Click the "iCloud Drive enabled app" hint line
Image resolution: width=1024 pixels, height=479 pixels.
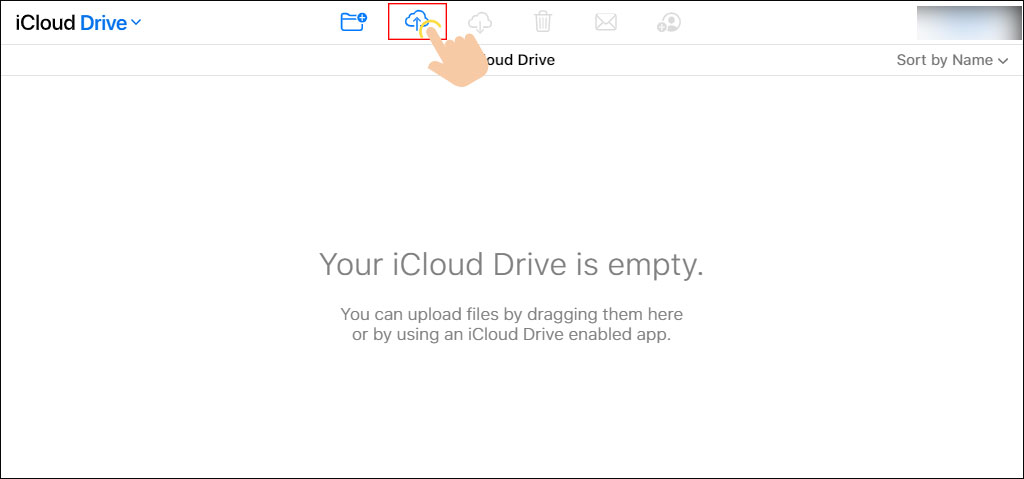pyautogui.click(x=511, y=335)
